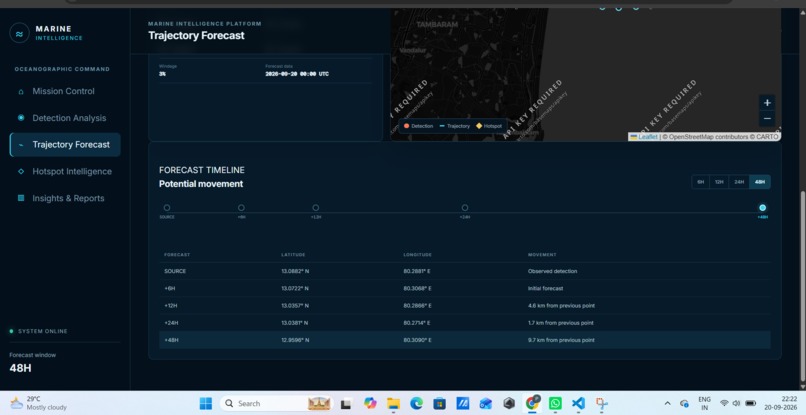This screenshot has width=806, height=415.
Task: Click the MOVEMENT column header
Action: click(x=542, y=255)
